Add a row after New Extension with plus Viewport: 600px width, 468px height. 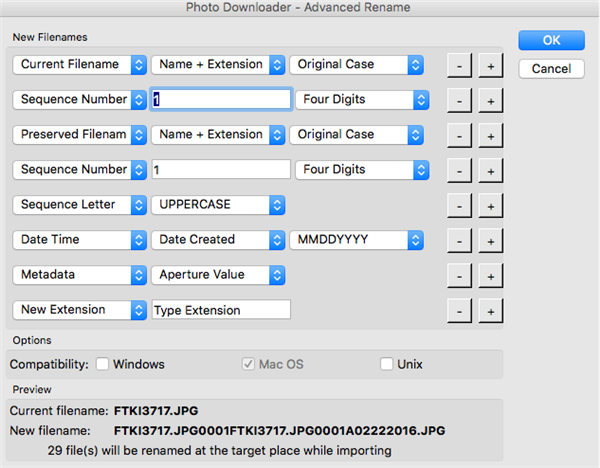[491, 311]
